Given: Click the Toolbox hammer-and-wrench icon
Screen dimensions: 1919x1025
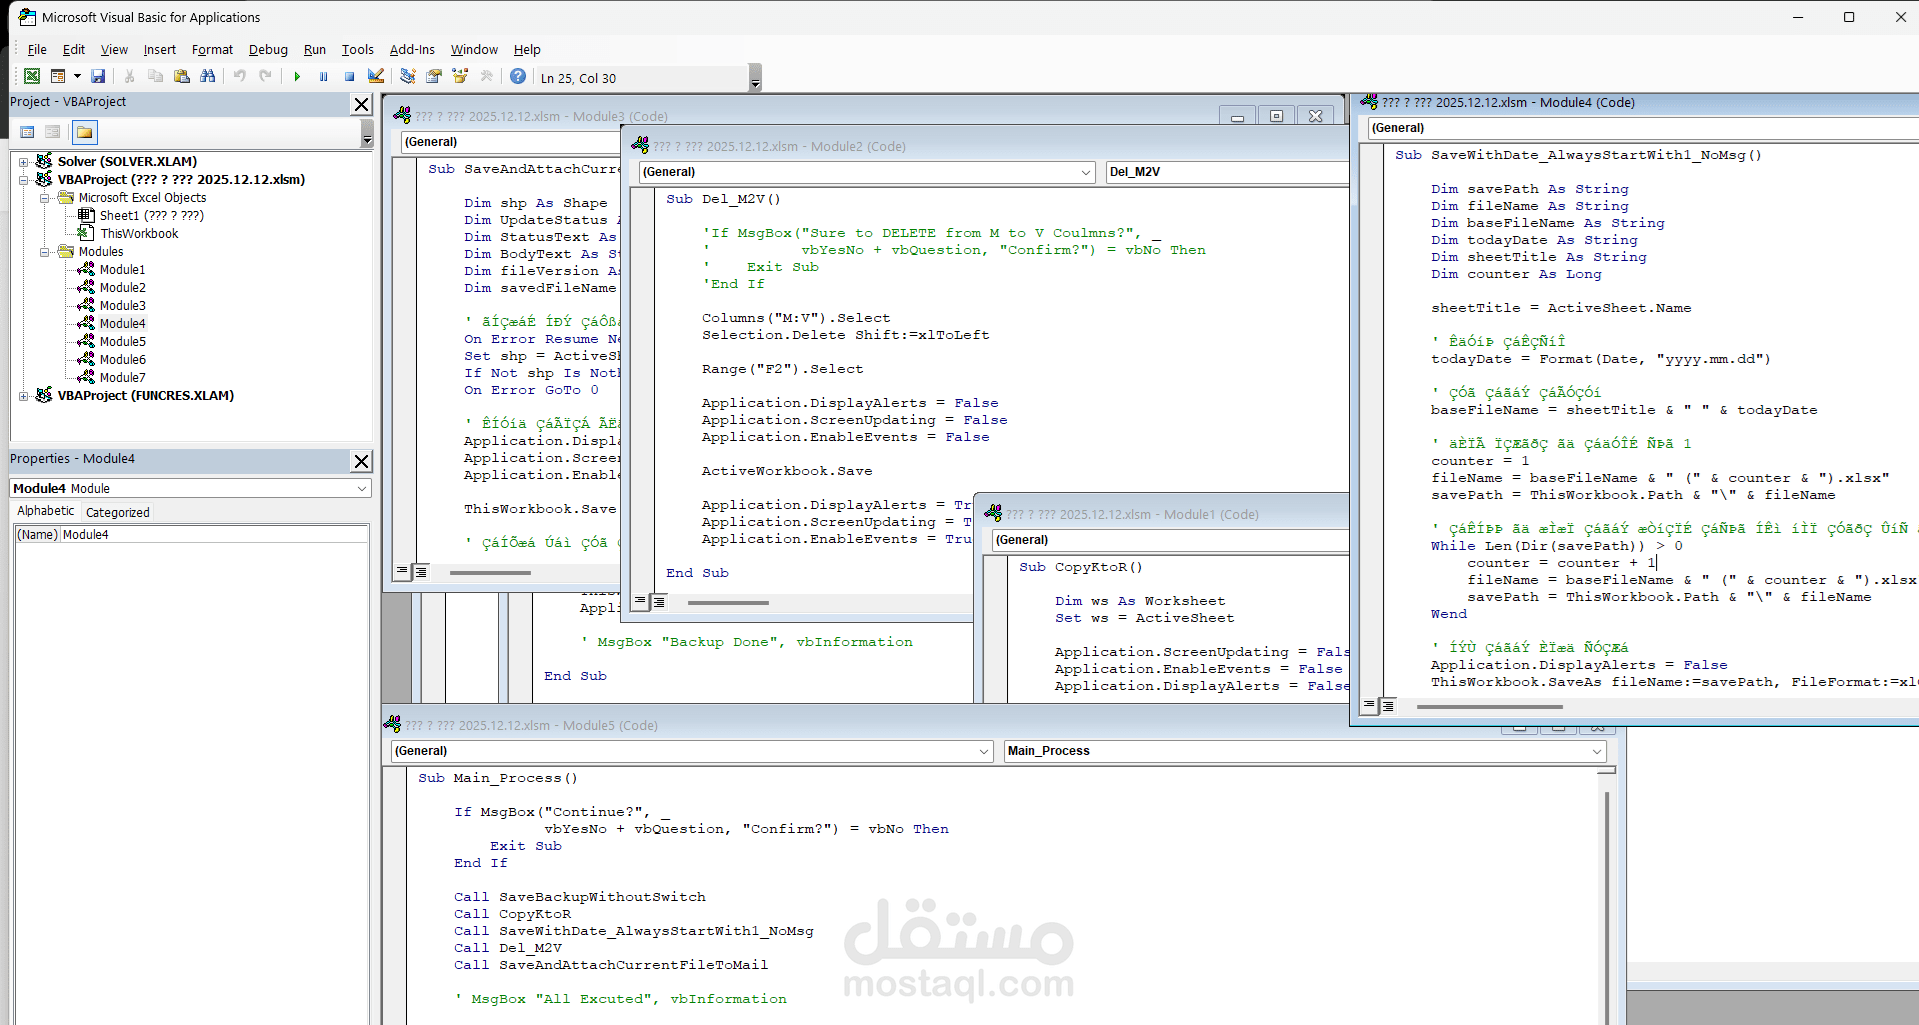Looking at the screenshot, I should click(x=486, y=76).
